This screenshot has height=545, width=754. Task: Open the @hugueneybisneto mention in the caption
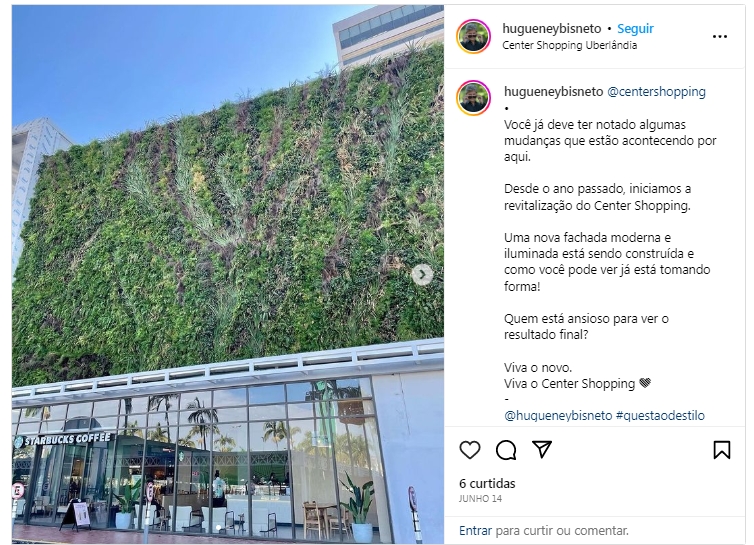point(558,415)
